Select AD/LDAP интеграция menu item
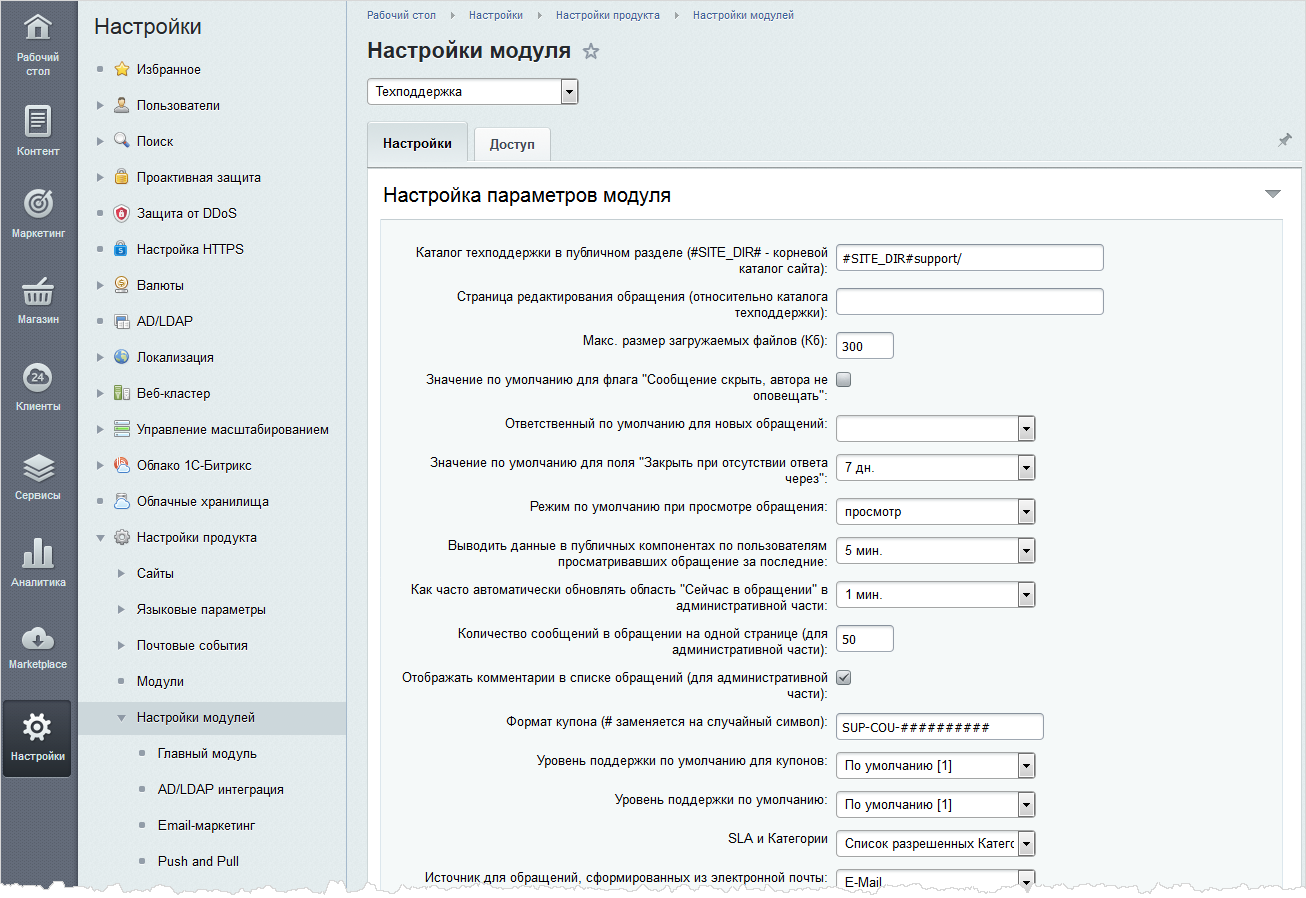This screenshot has width=1306, height=898. (x=221, y=789)
